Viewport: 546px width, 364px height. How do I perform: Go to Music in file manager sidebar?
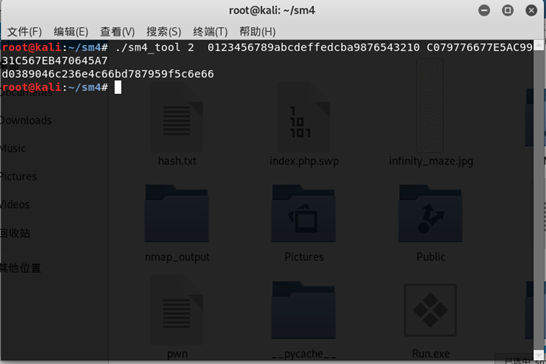pyautogui.click(x=13, y=149)
